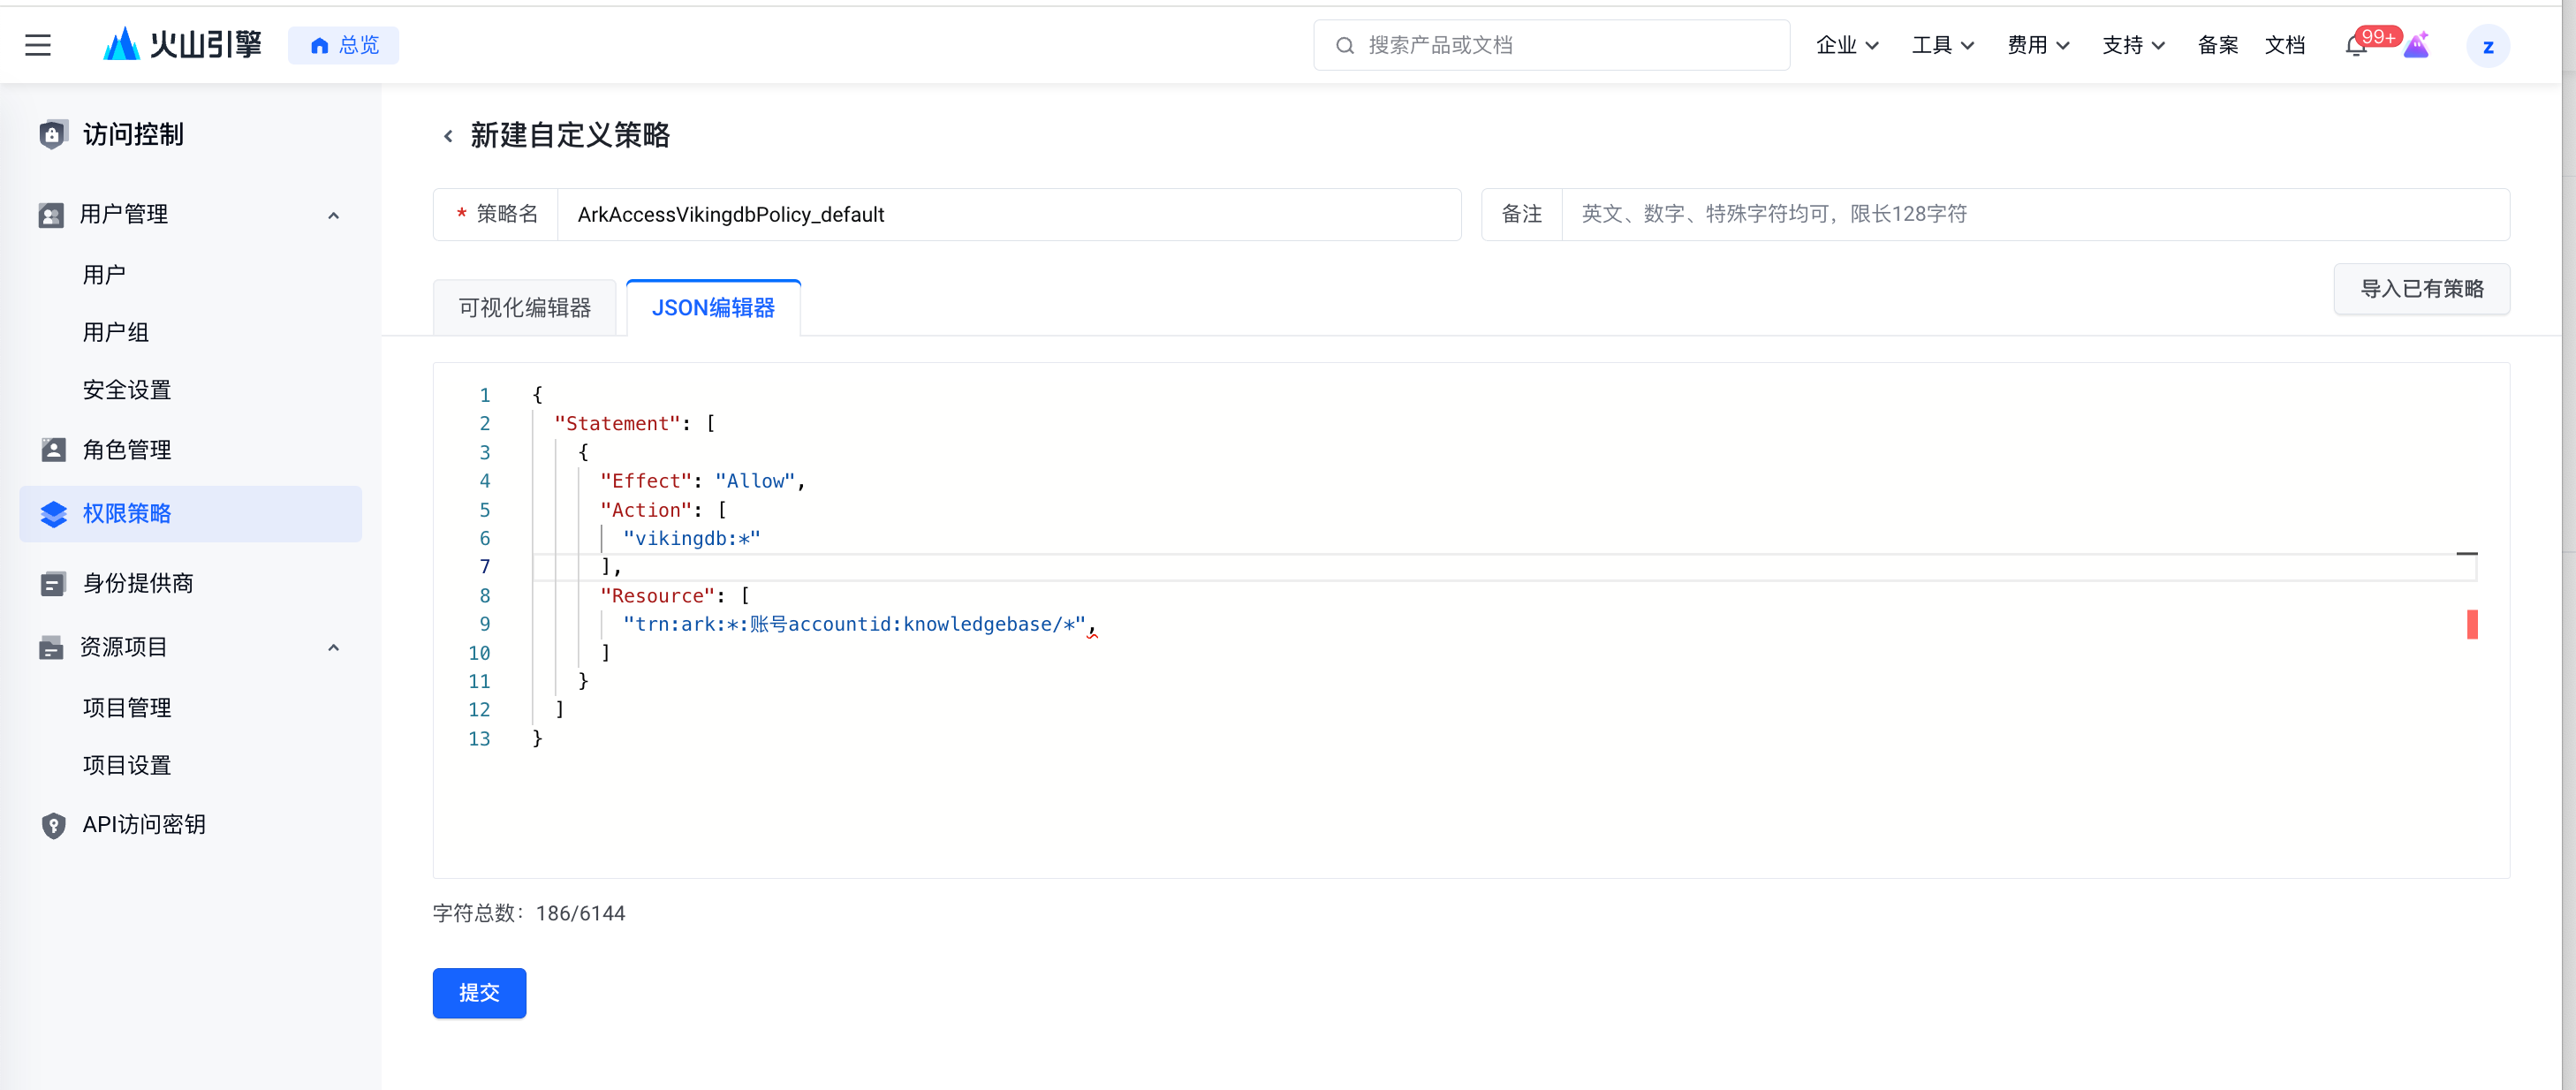Click the 角色管理 sidebar icon
The width and height of the screenshot is (2576, 1090).
53,450
